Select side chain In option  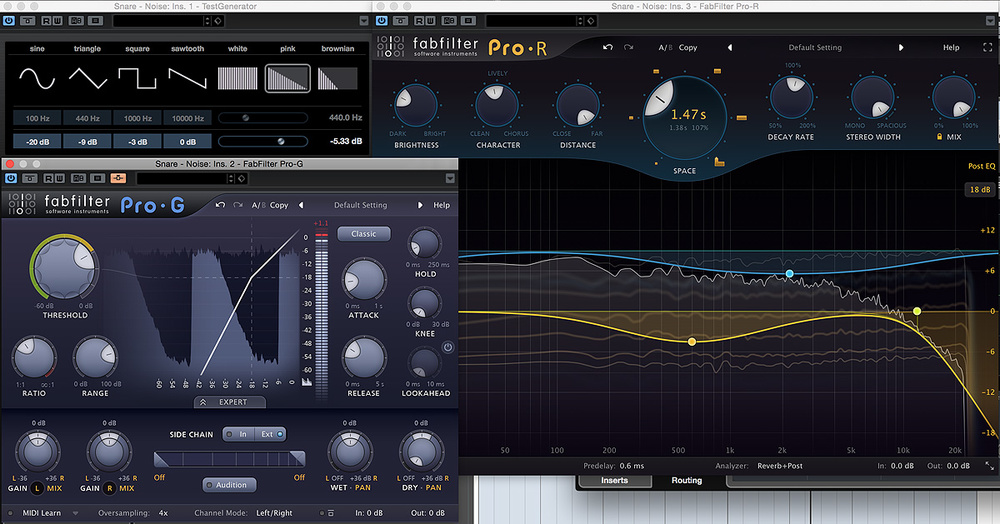point(238,434)
